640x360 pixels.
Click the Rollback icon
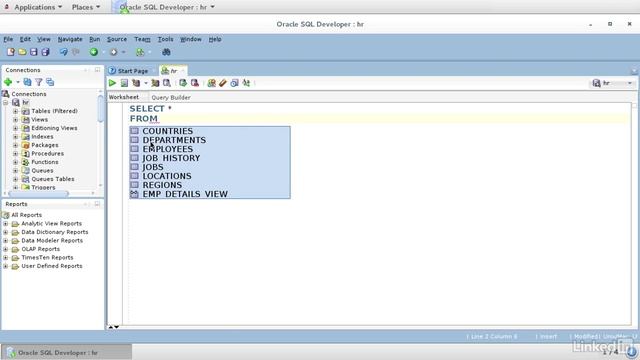pos(195,83)
